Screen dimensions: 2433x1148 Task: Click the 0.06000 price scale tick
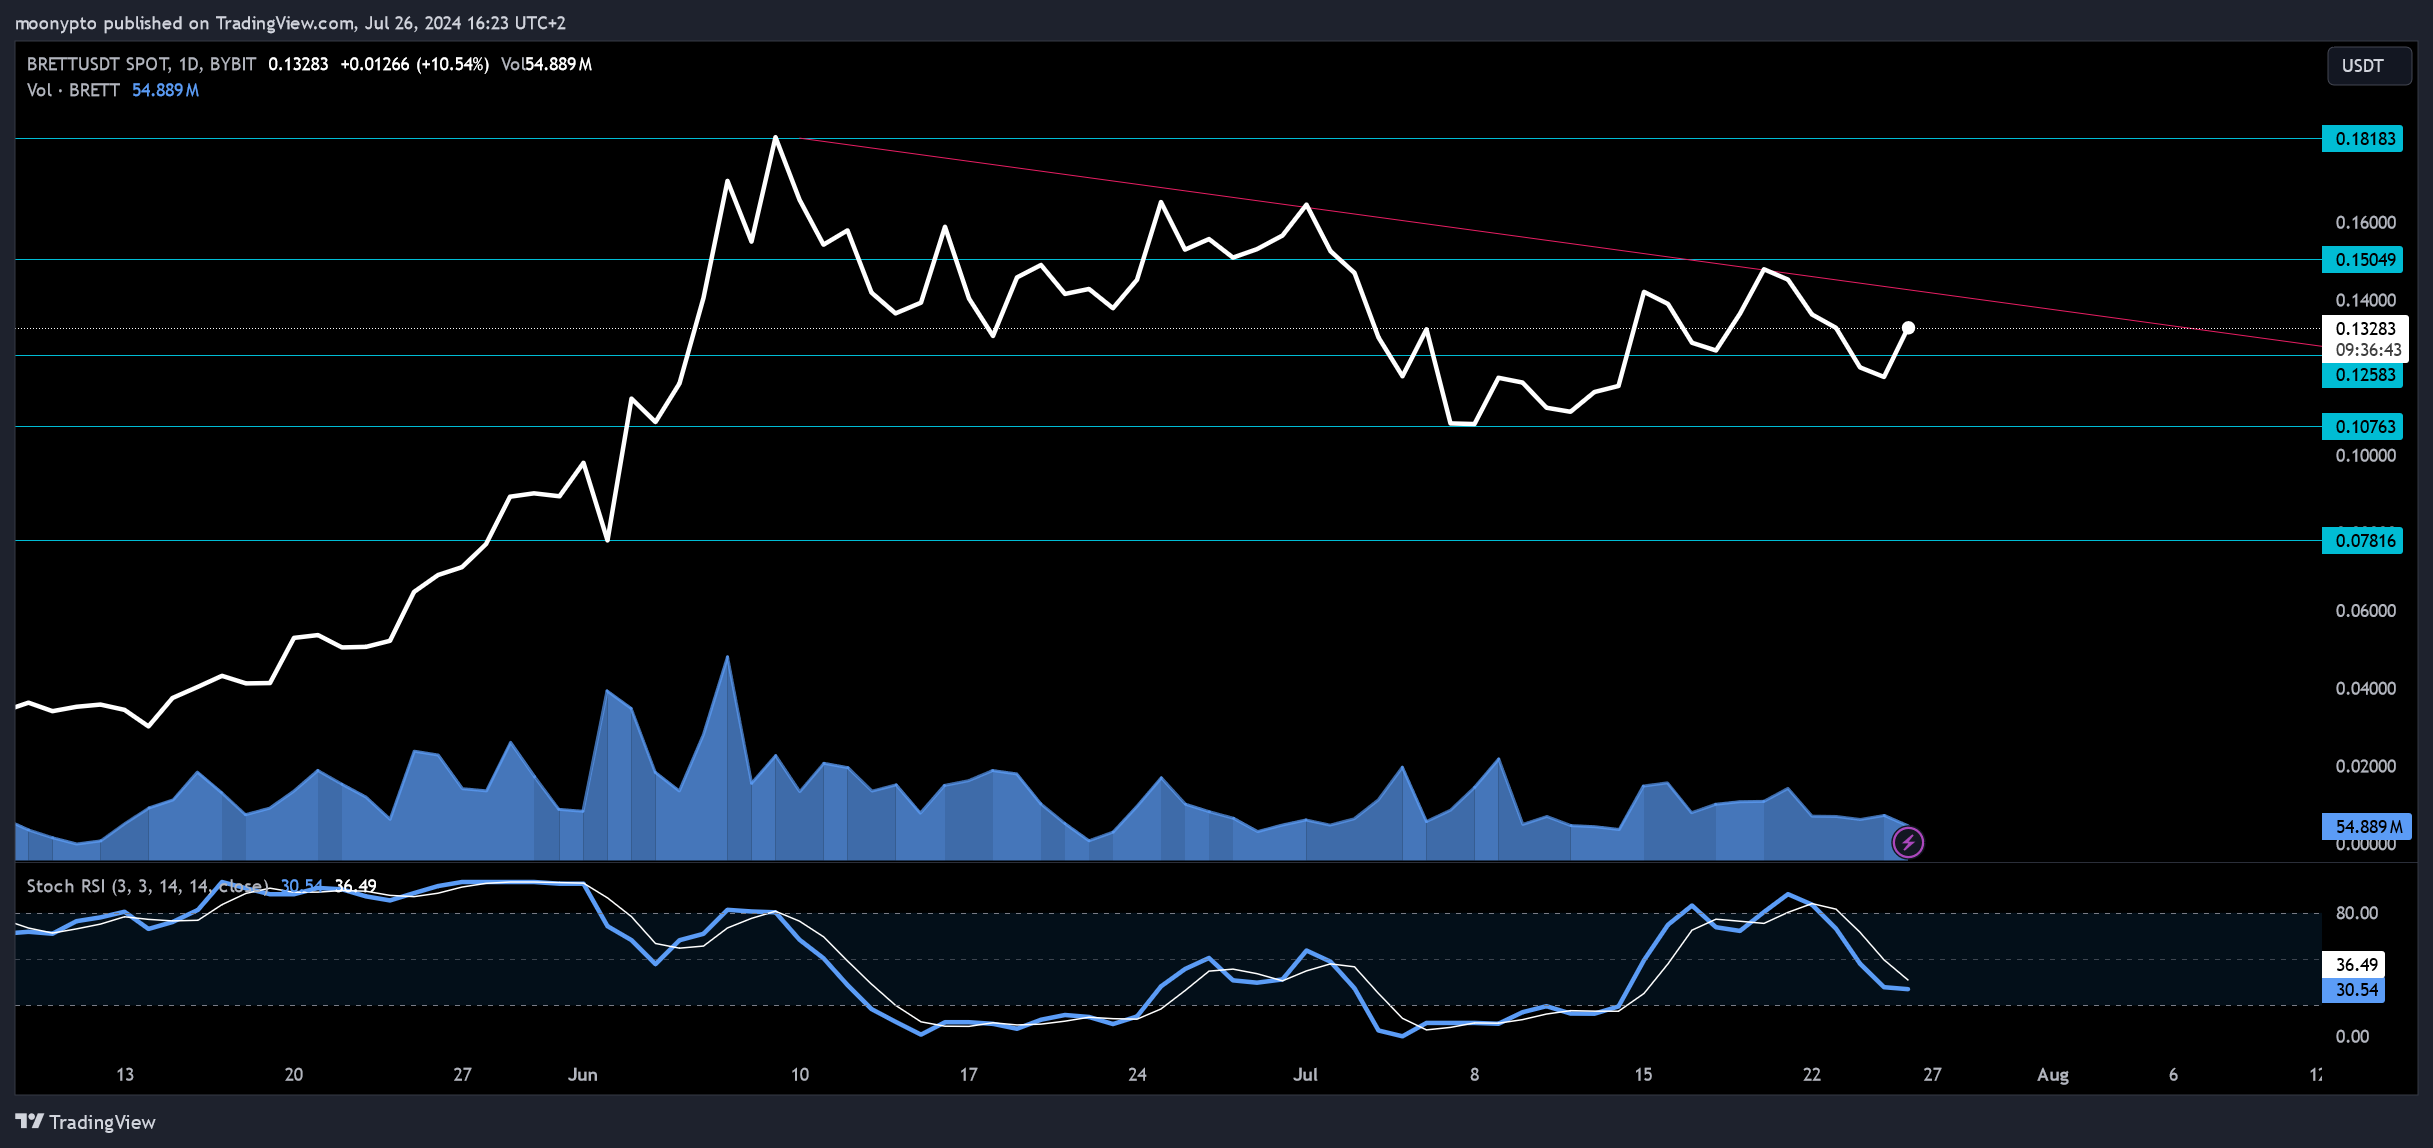[x=2365, y=611]
